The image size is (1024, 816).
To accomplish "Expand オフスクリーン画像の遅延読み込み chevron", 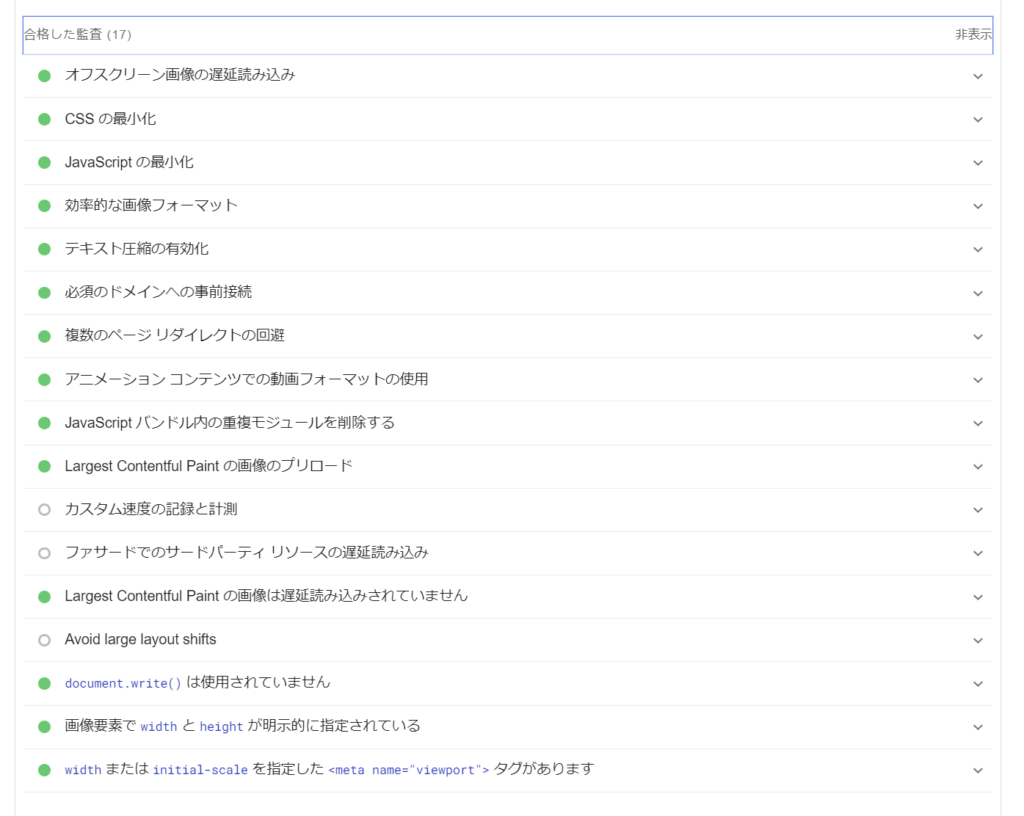I will (x=977, y=76).
